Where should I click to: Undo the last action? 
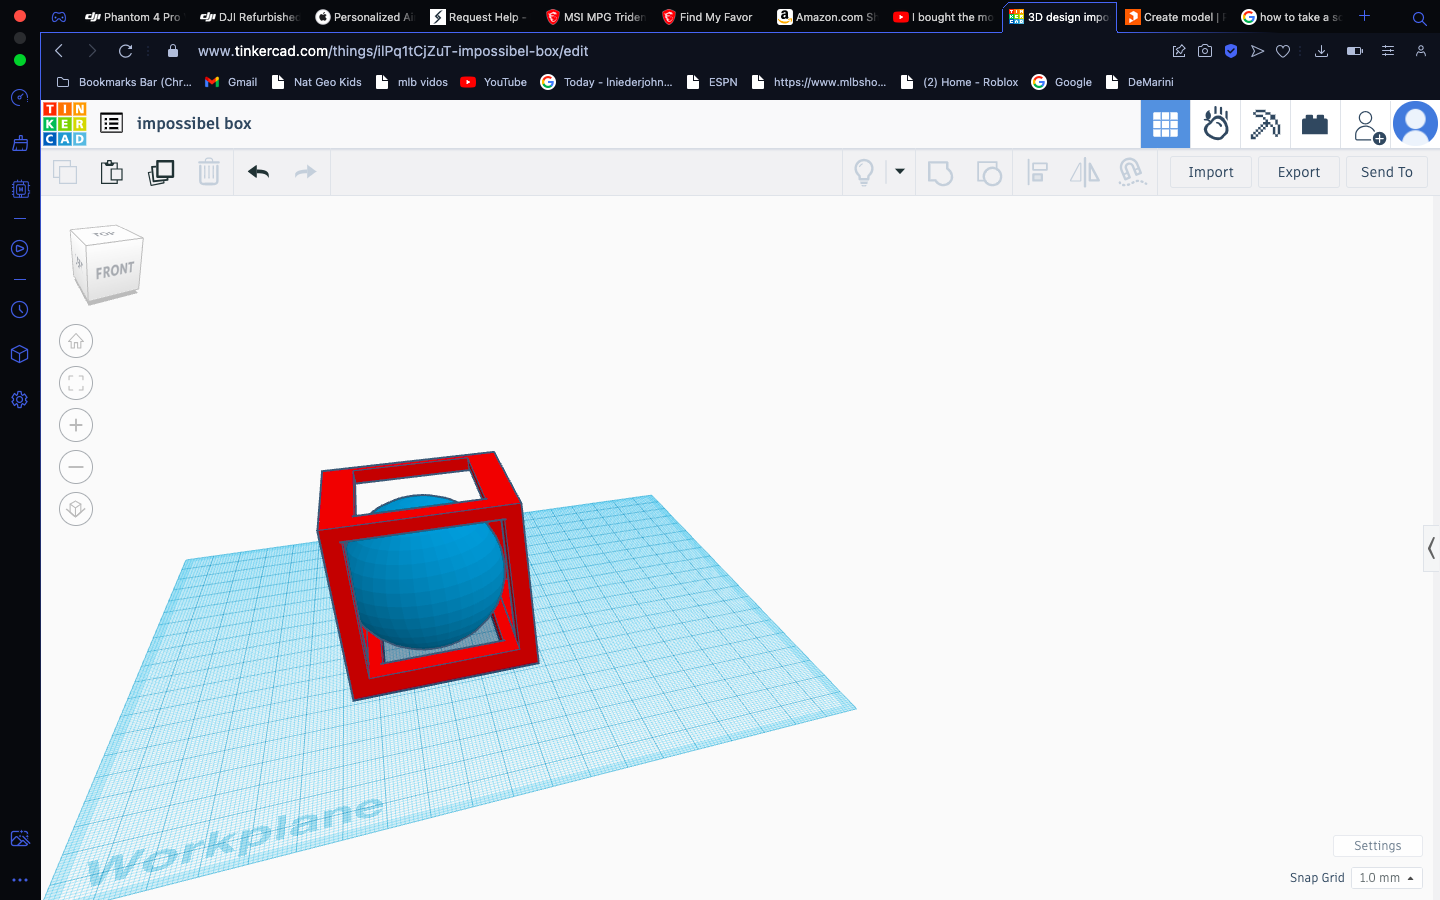coord(259,172)
